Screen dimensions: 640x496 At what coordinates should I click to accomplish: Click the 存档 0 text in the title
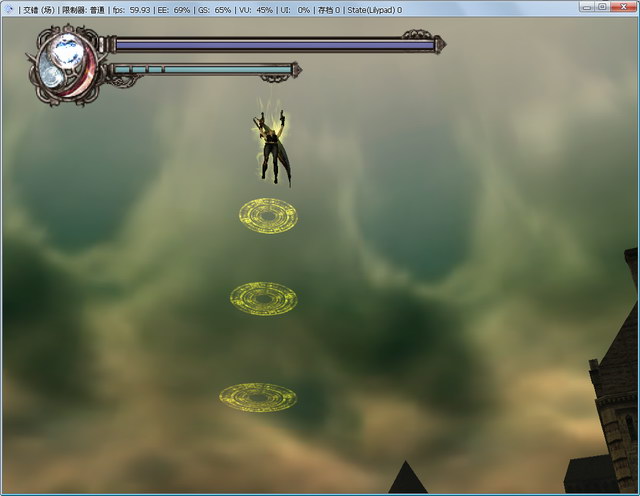pos(329,10)
